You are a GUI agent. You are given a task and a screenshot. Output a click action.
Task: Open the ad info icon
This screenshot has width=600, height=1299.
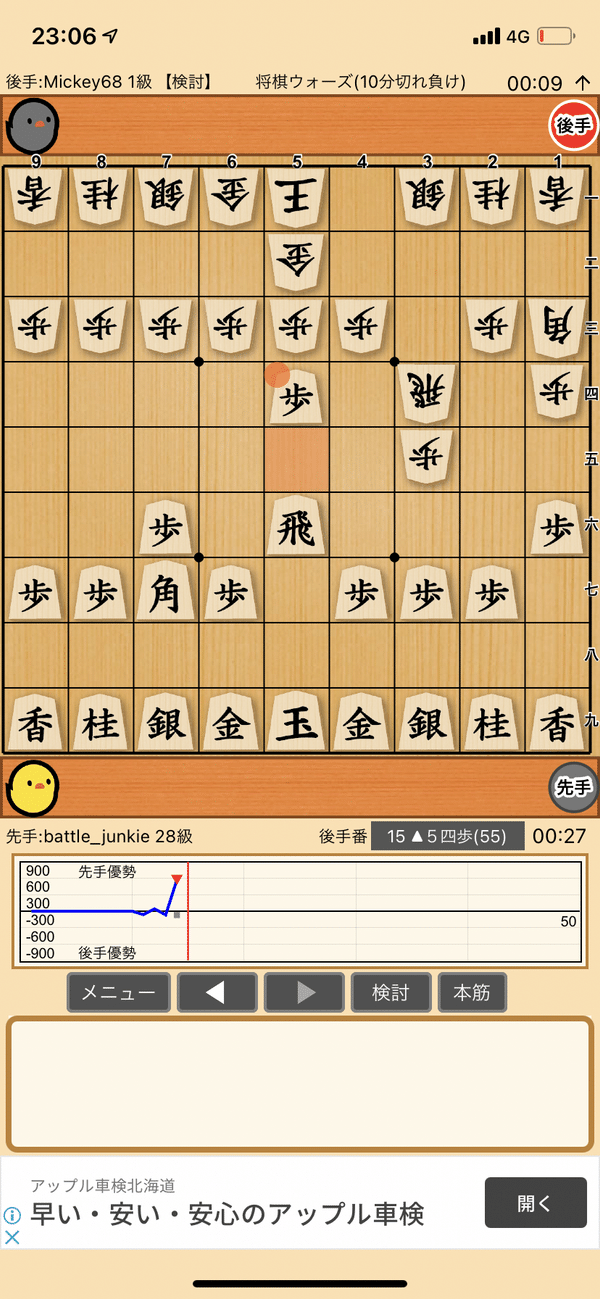pos(12,1216)
